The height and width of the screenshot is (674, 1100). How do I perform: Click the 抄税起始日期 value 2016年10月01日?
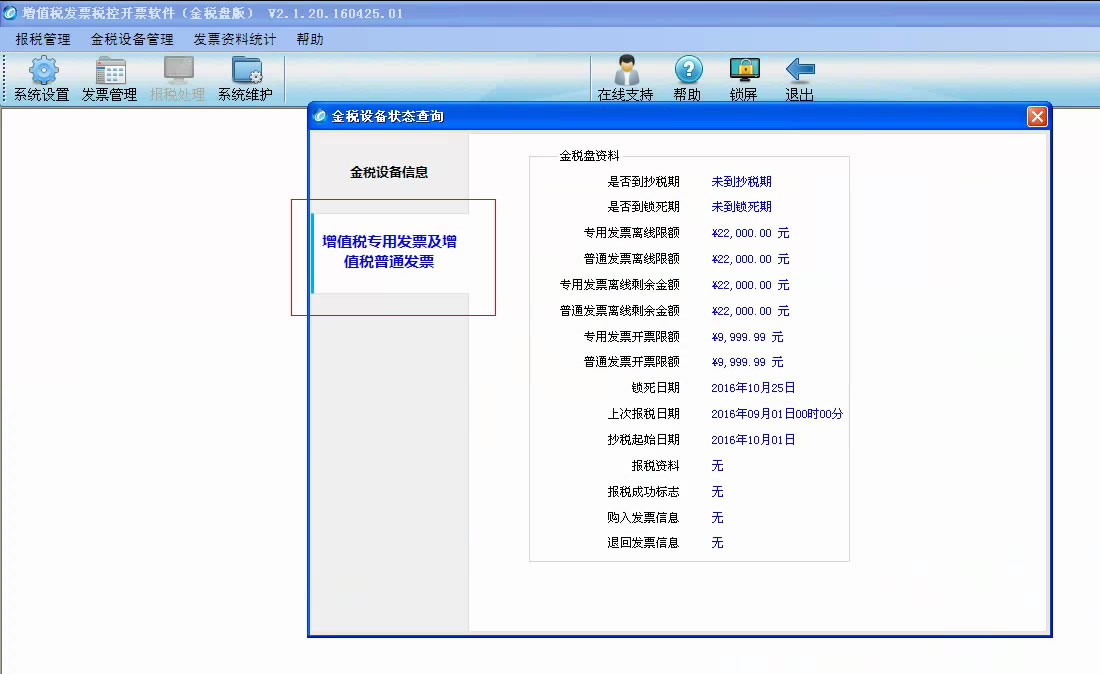(753, 440)
